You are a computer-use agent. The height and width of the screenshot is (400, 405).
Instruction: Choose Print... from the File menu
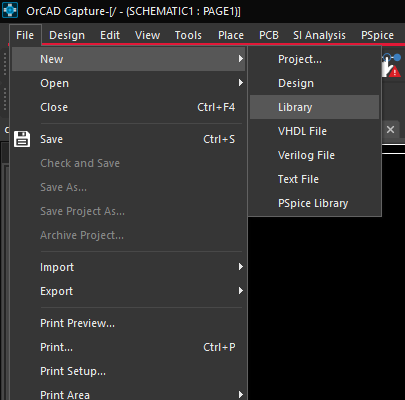pyautogui.click(x=128, y=347)
